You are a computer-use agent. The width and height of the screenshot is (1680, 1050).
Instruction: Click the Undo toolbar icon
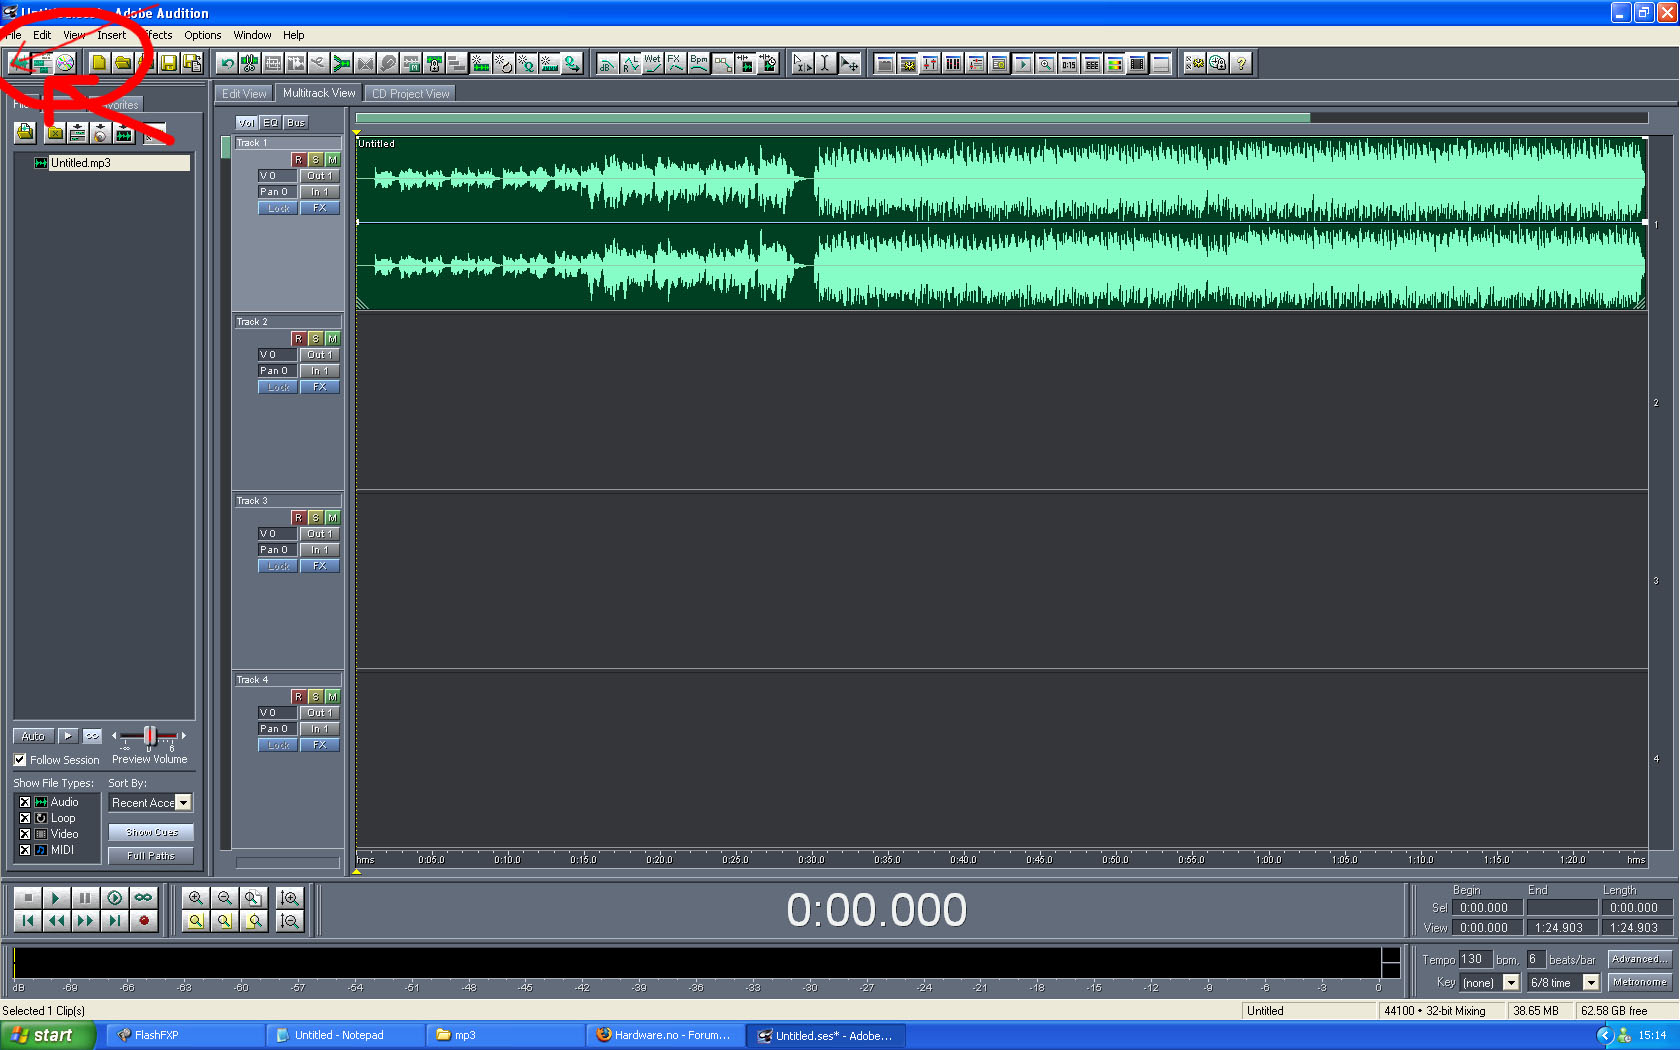point(227,63)
